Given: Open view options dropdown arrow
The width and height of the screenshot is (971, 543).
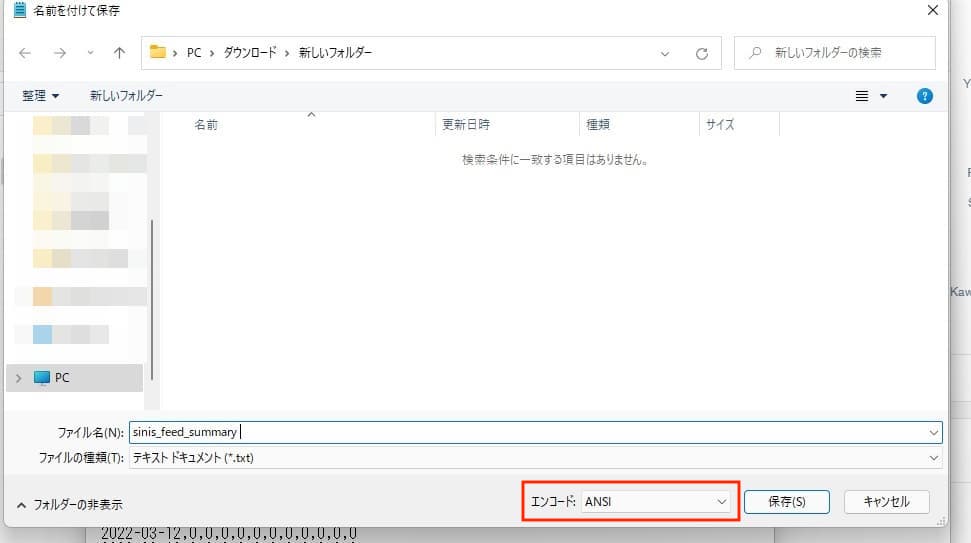Looking at the screenshot, I should (884, 96).
